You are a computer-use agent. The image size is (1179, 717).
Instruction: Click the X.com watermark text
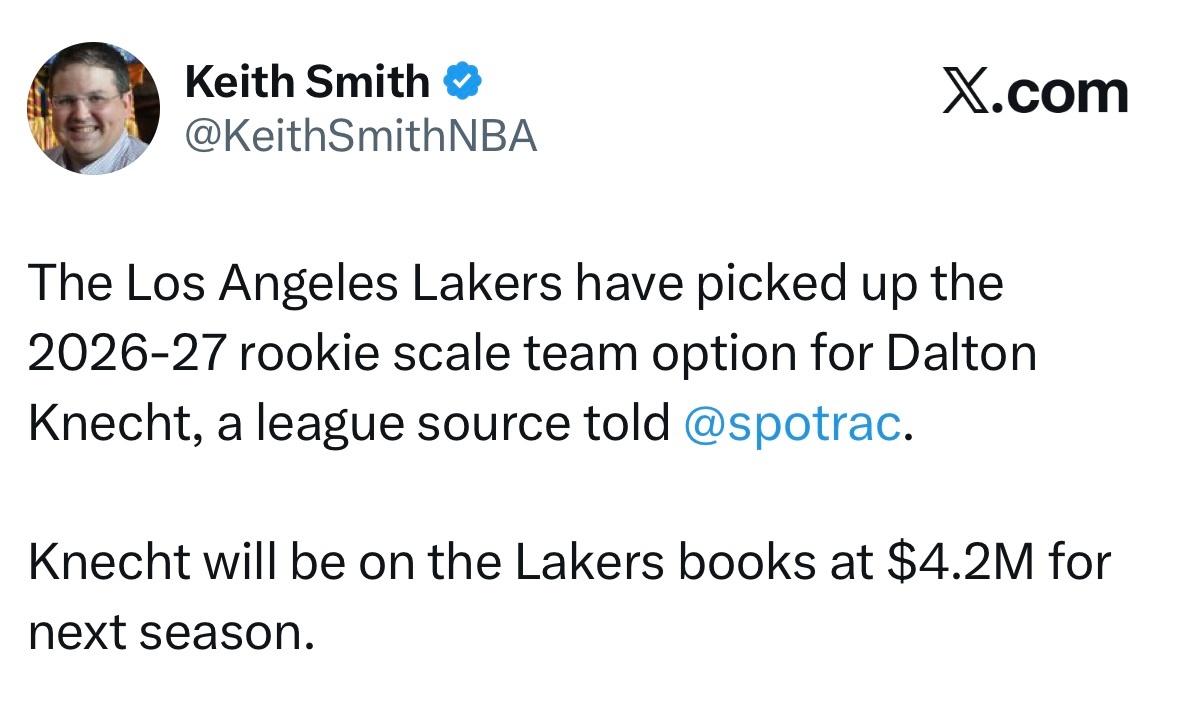point(1036,93)
